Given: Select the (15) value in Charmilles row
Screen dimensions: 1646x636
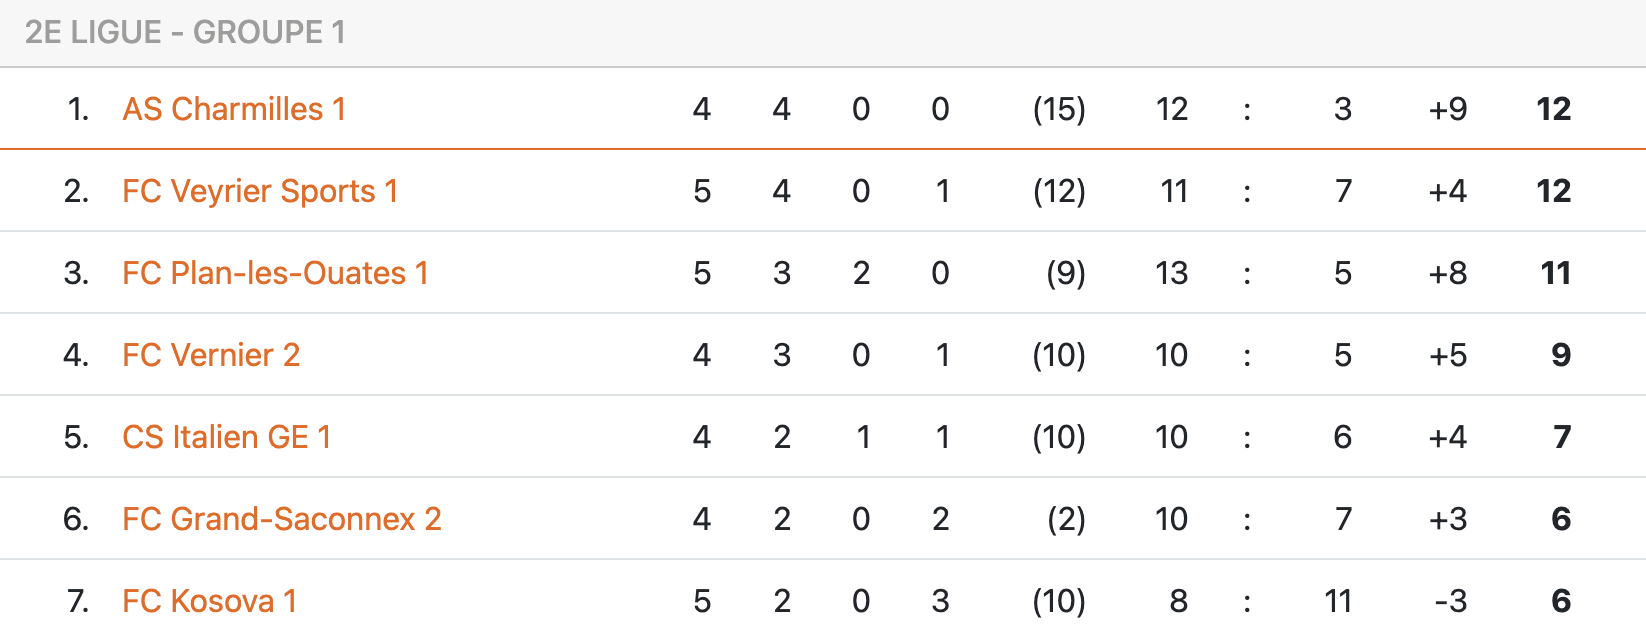Looking at the screenshot, I should coord(1059,109).
